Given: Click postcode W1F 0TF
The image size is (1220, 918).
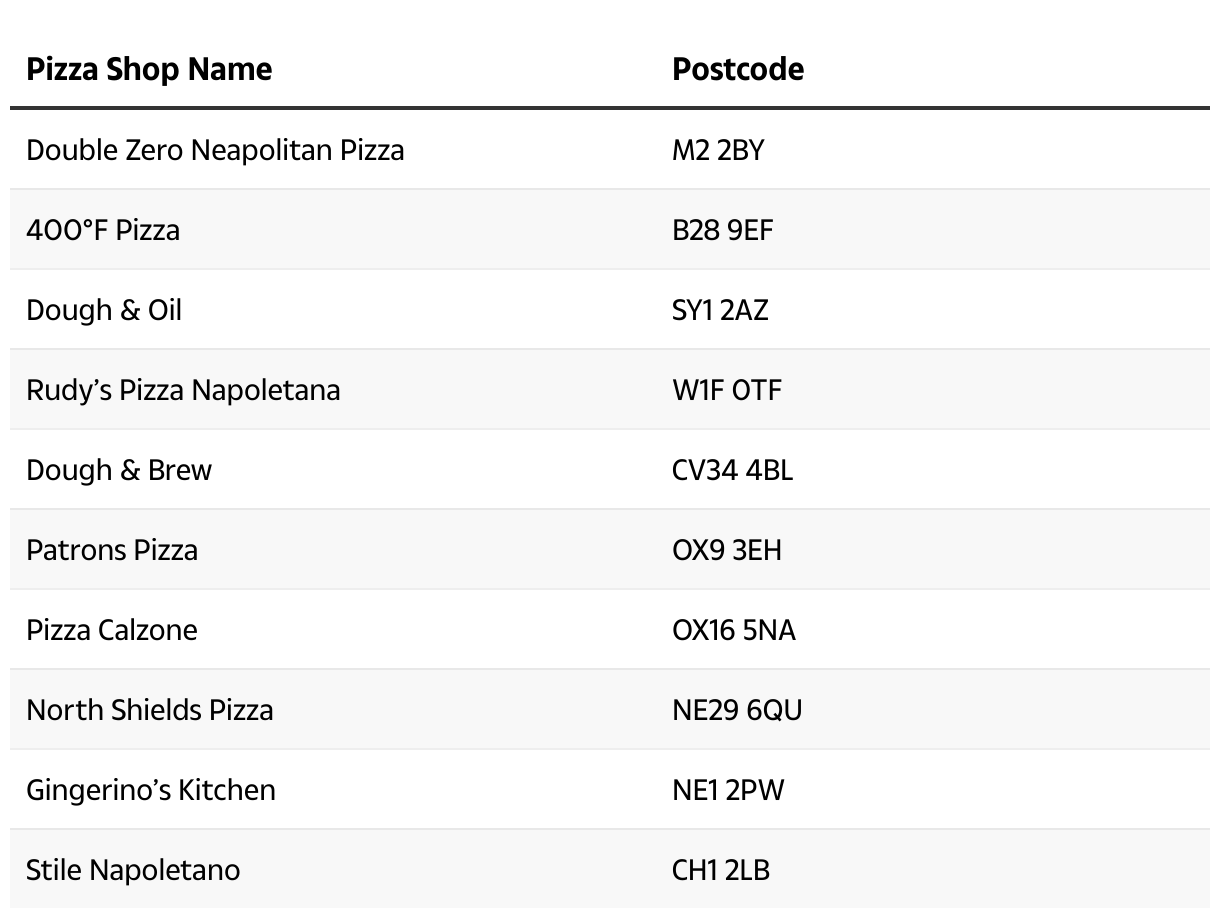Looking at the screenshot, I should pos(726,390).
